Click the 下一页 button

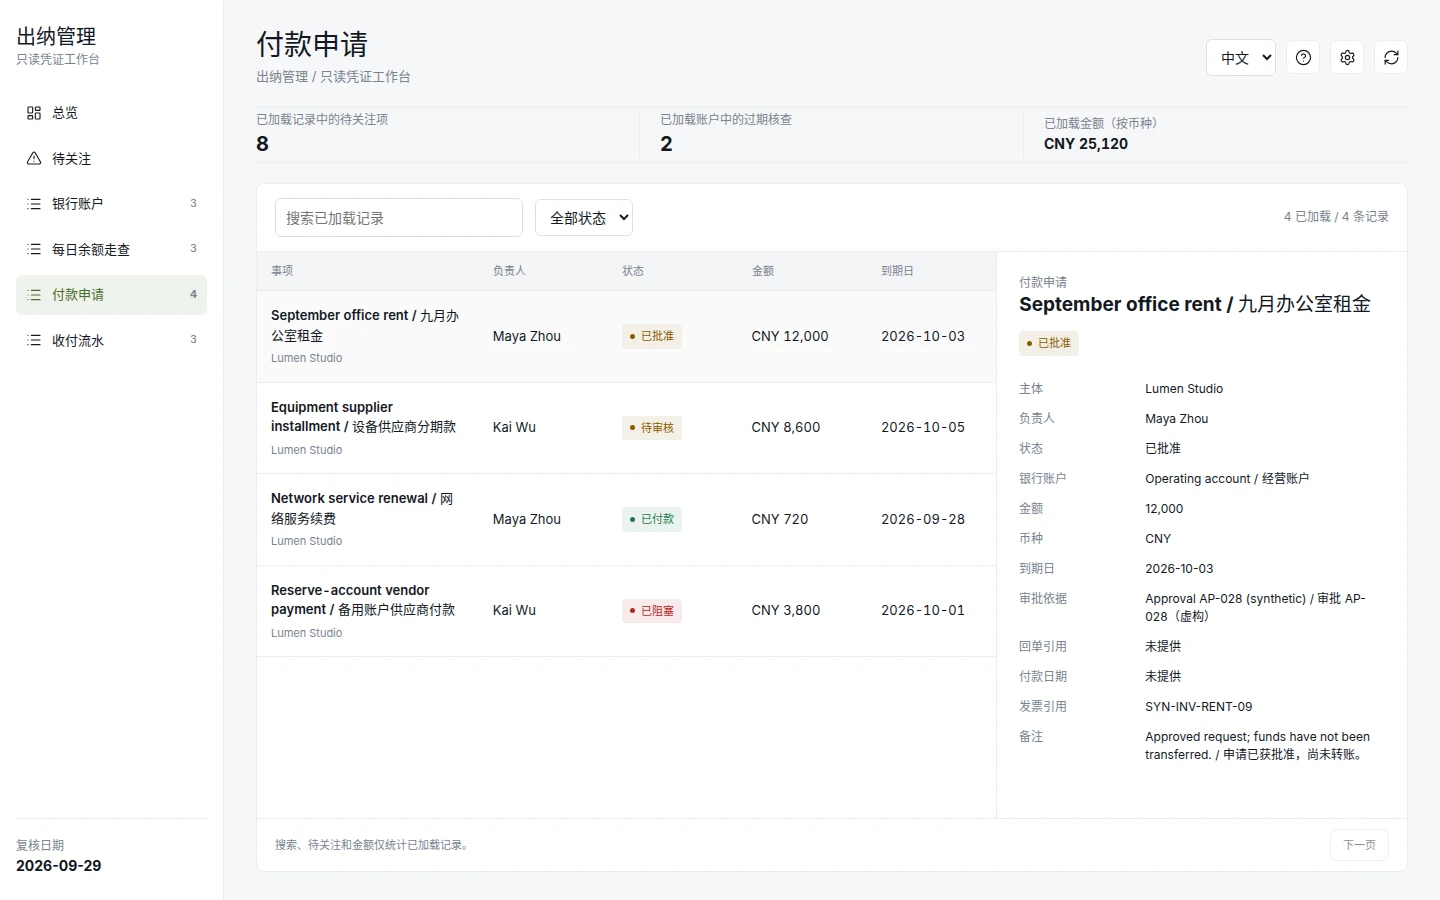click(1359, 845)
